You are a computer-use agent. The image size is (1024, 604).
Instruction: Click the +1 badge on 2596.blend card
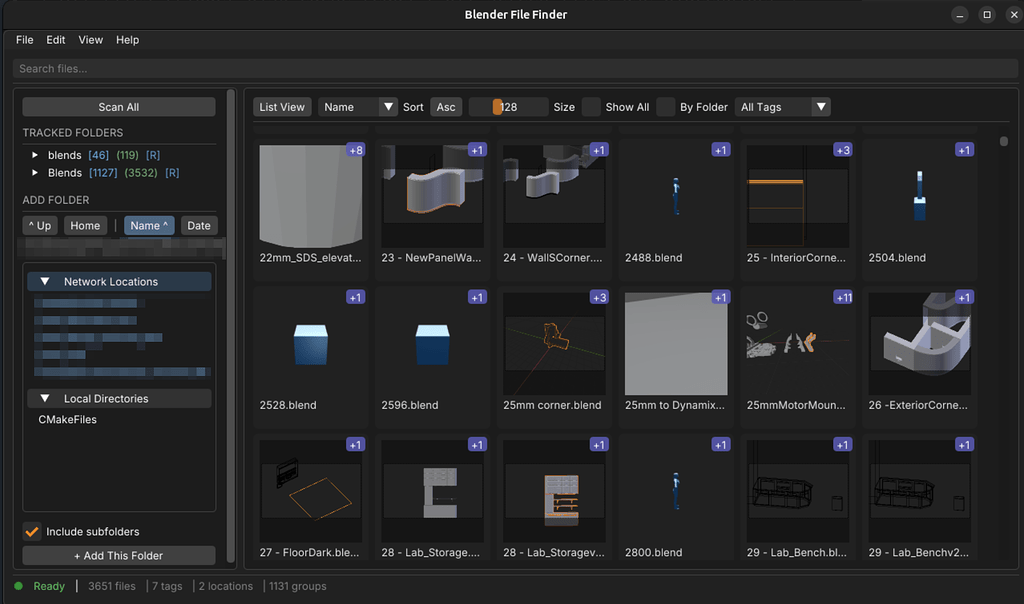477,298
